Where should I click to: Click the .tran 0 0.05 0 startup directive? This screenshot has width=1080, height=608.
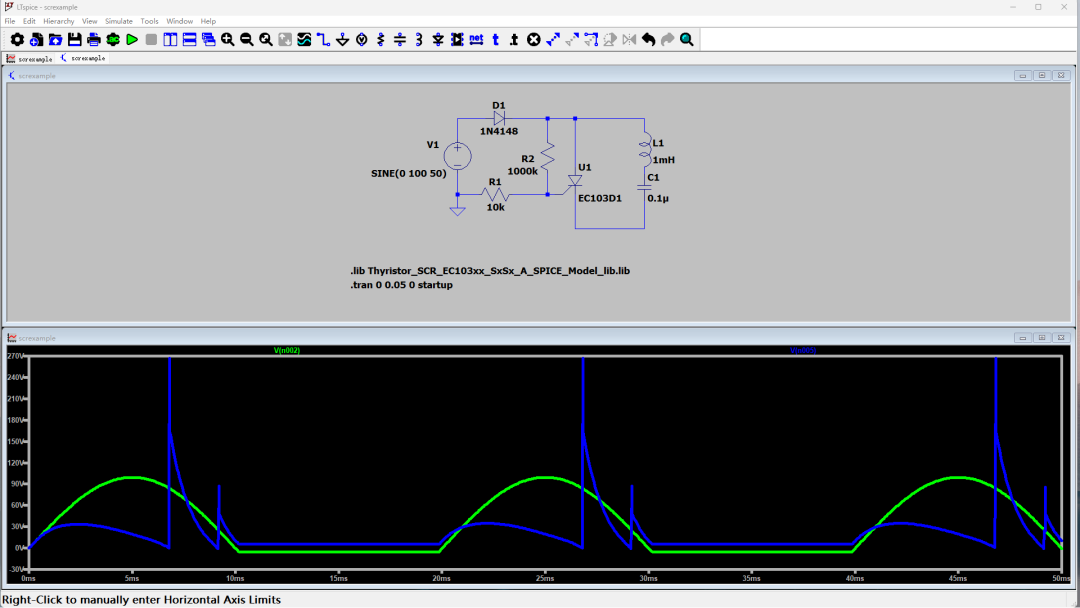pos(401,285)
